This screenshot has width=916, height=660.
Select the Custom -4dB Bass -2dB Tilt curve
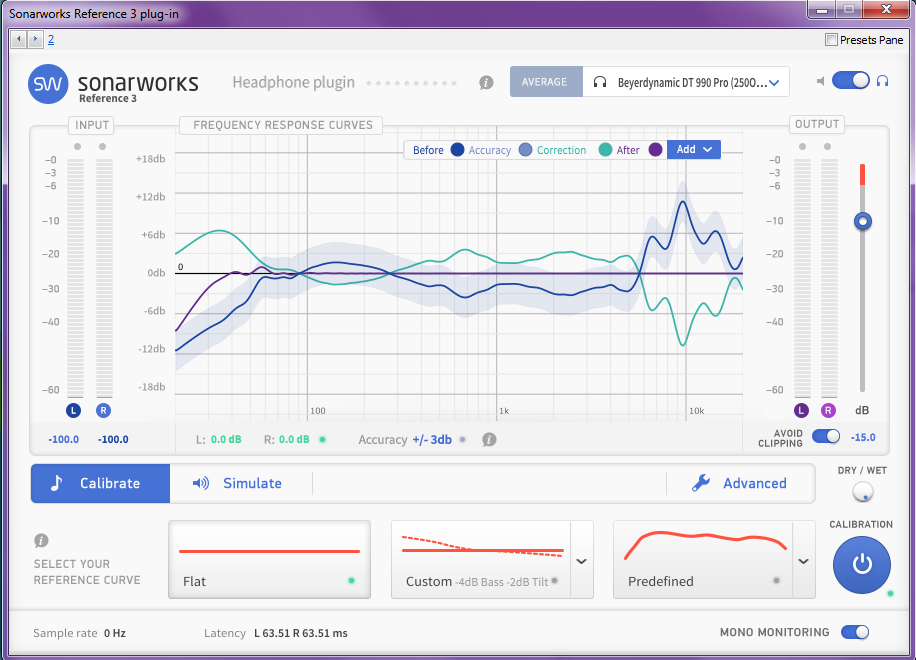481,560
